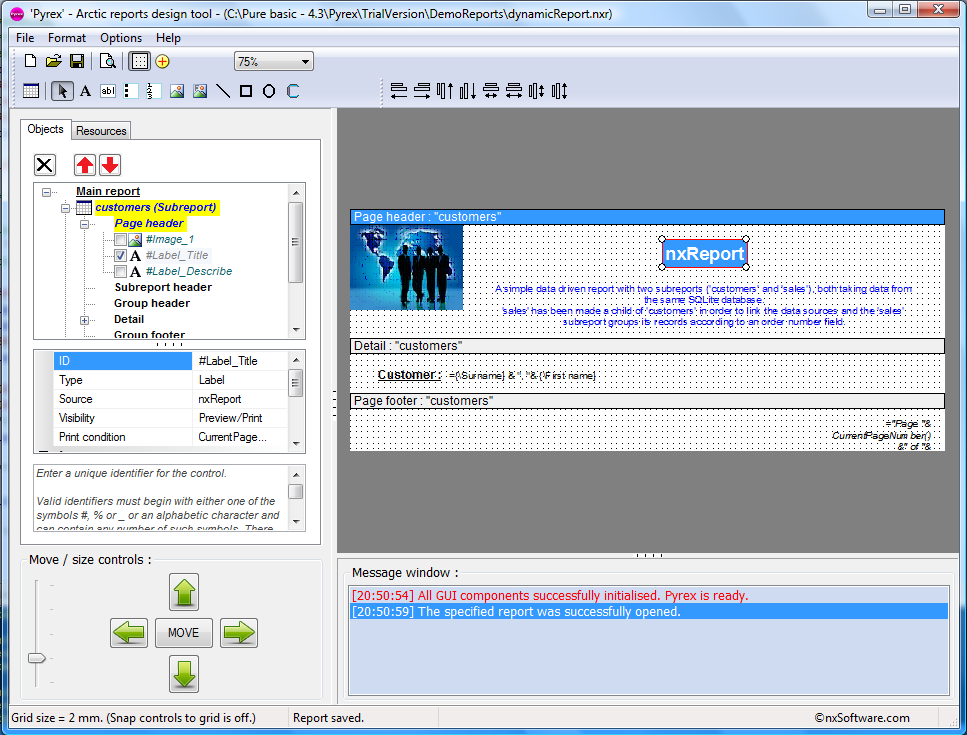Select the Line drawing tool

tap(223, 91)
